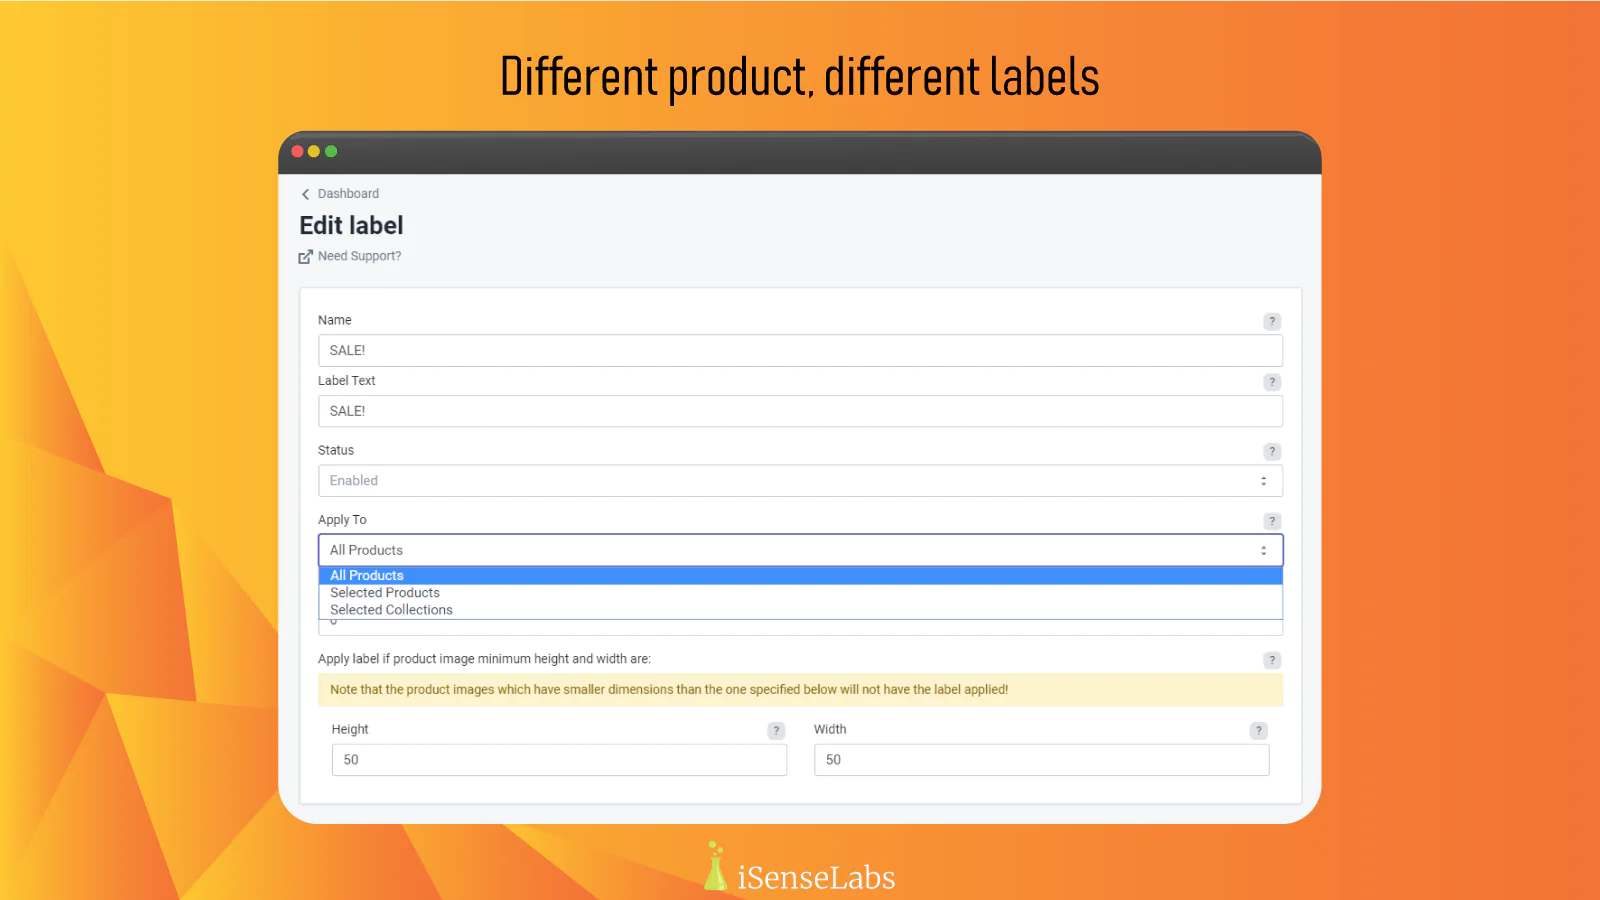
Task: Click the Height field help icon
Action: [x=776, y=731]
